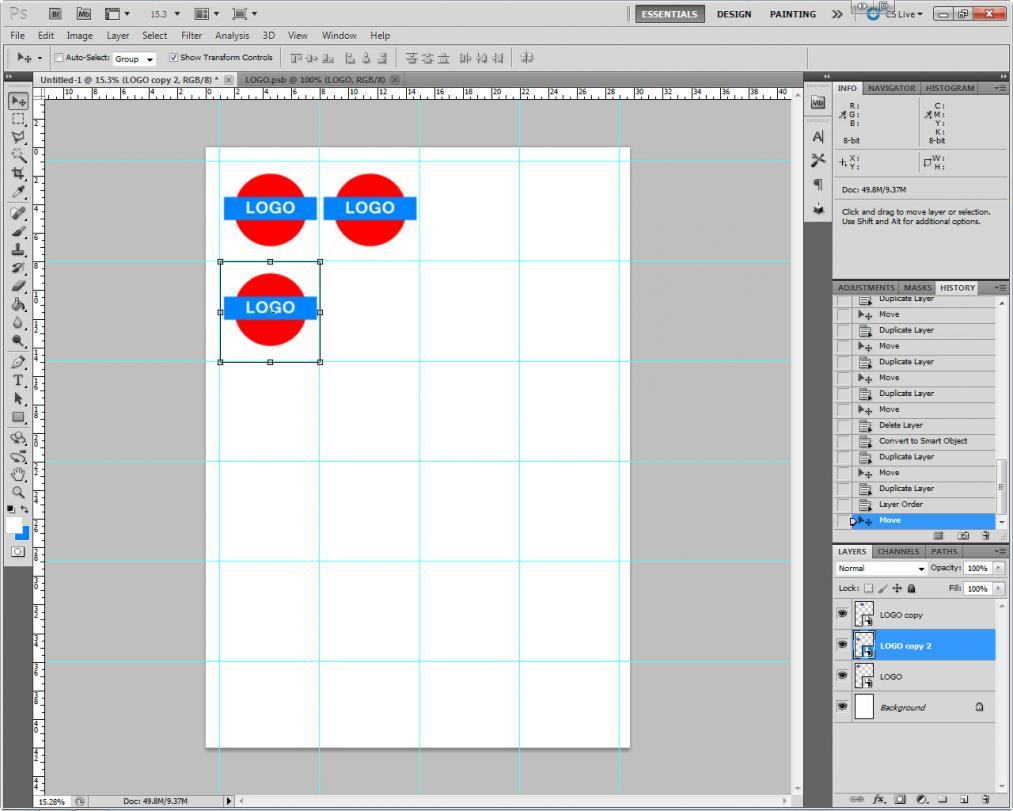The width and height of the screenshot is (1013, 811).
Task: Hide the LOGO copy layer
Action: (x=842, y=614)
